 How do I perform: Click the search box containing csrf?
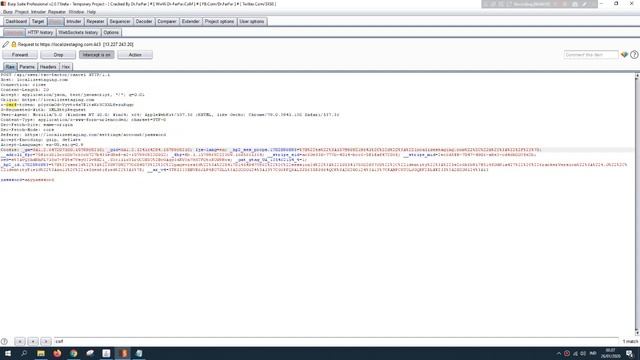point(336,341)
